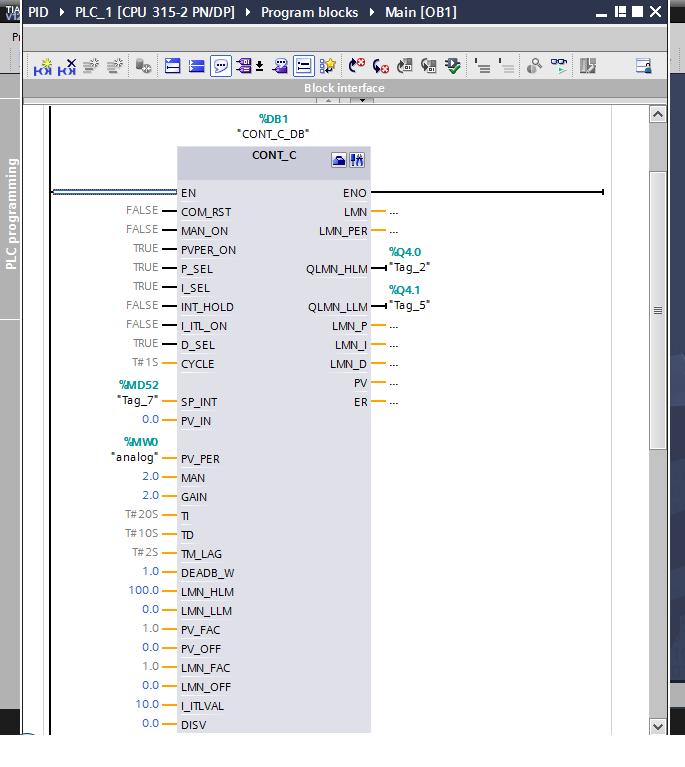Toggle absolute/symbolic operands display
The image size is (685, 767).
point(244,66)
